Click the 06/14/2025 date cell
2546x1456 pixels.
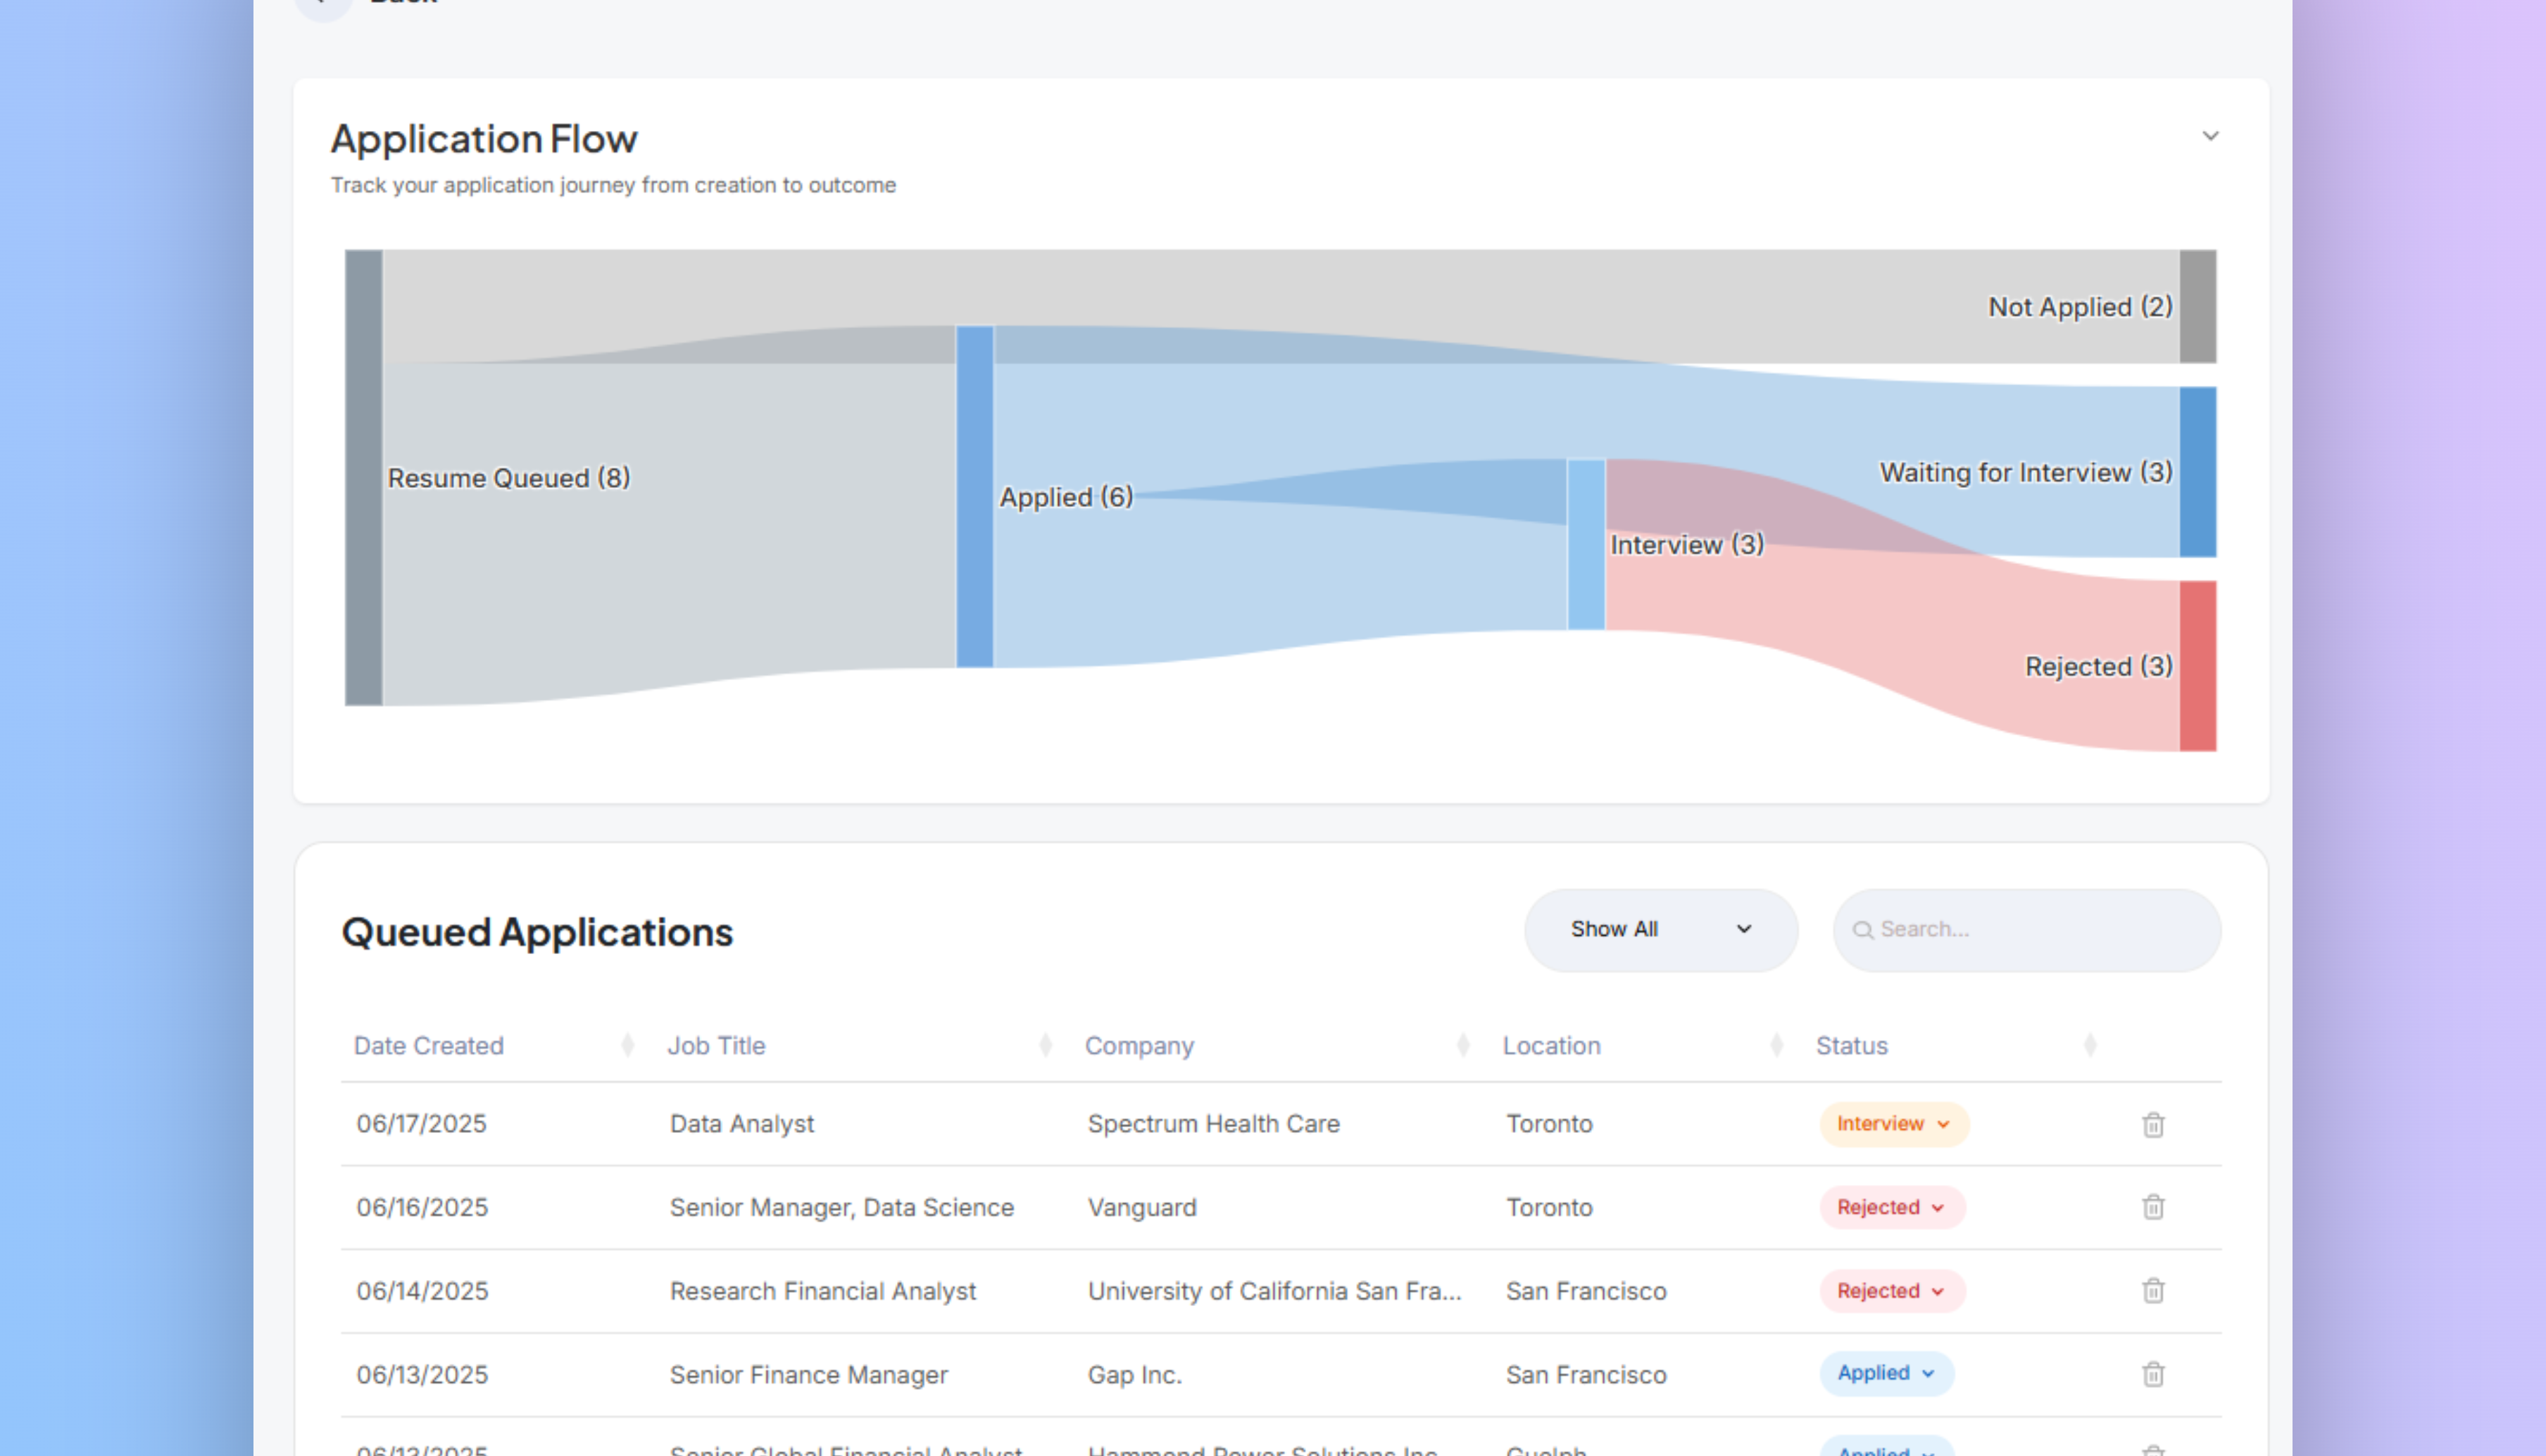point(422,1291)
